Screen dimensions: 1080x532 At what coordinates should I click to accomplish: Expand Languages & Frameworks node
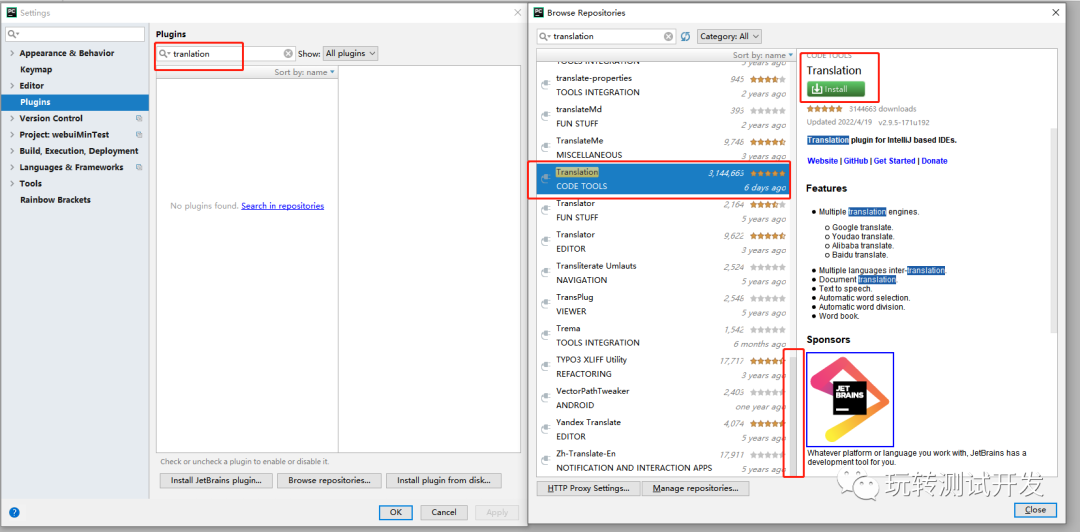(12, 167)
